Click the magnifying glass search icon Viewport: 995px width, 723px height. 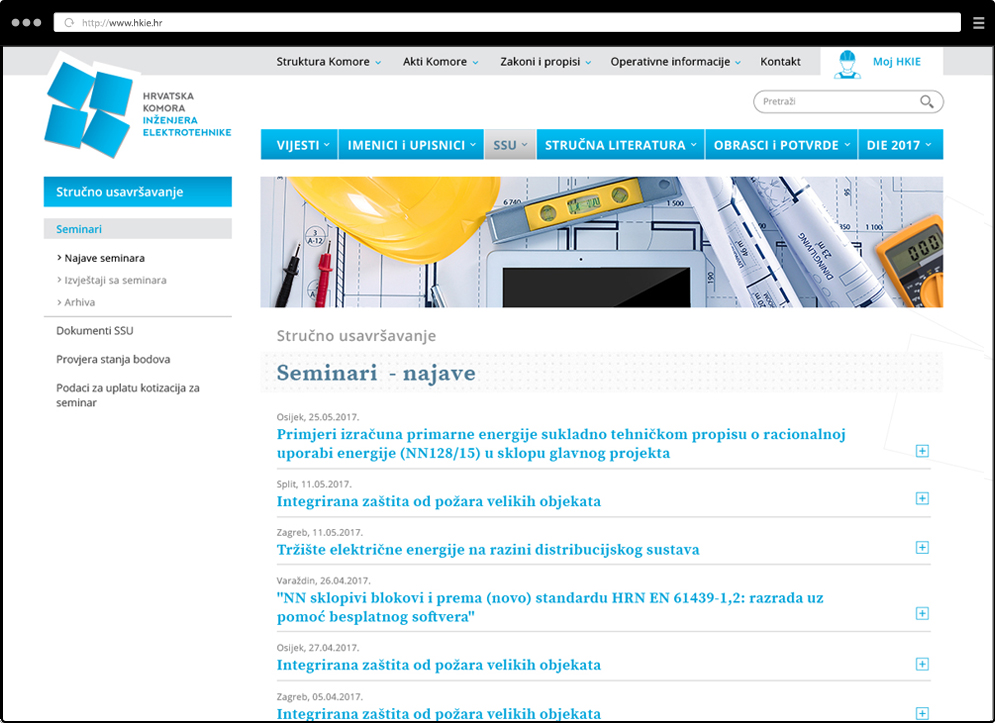[927, 102]
